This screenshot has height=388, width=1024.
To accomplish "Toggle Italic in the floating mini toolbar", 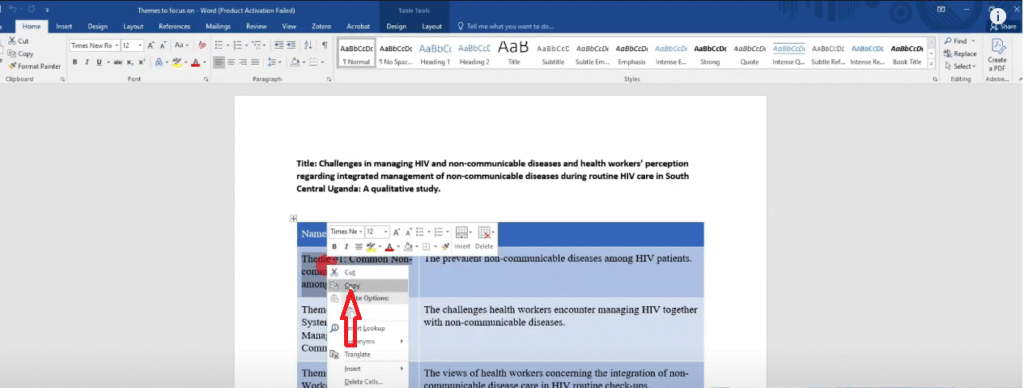I will (x=346, y=246).
